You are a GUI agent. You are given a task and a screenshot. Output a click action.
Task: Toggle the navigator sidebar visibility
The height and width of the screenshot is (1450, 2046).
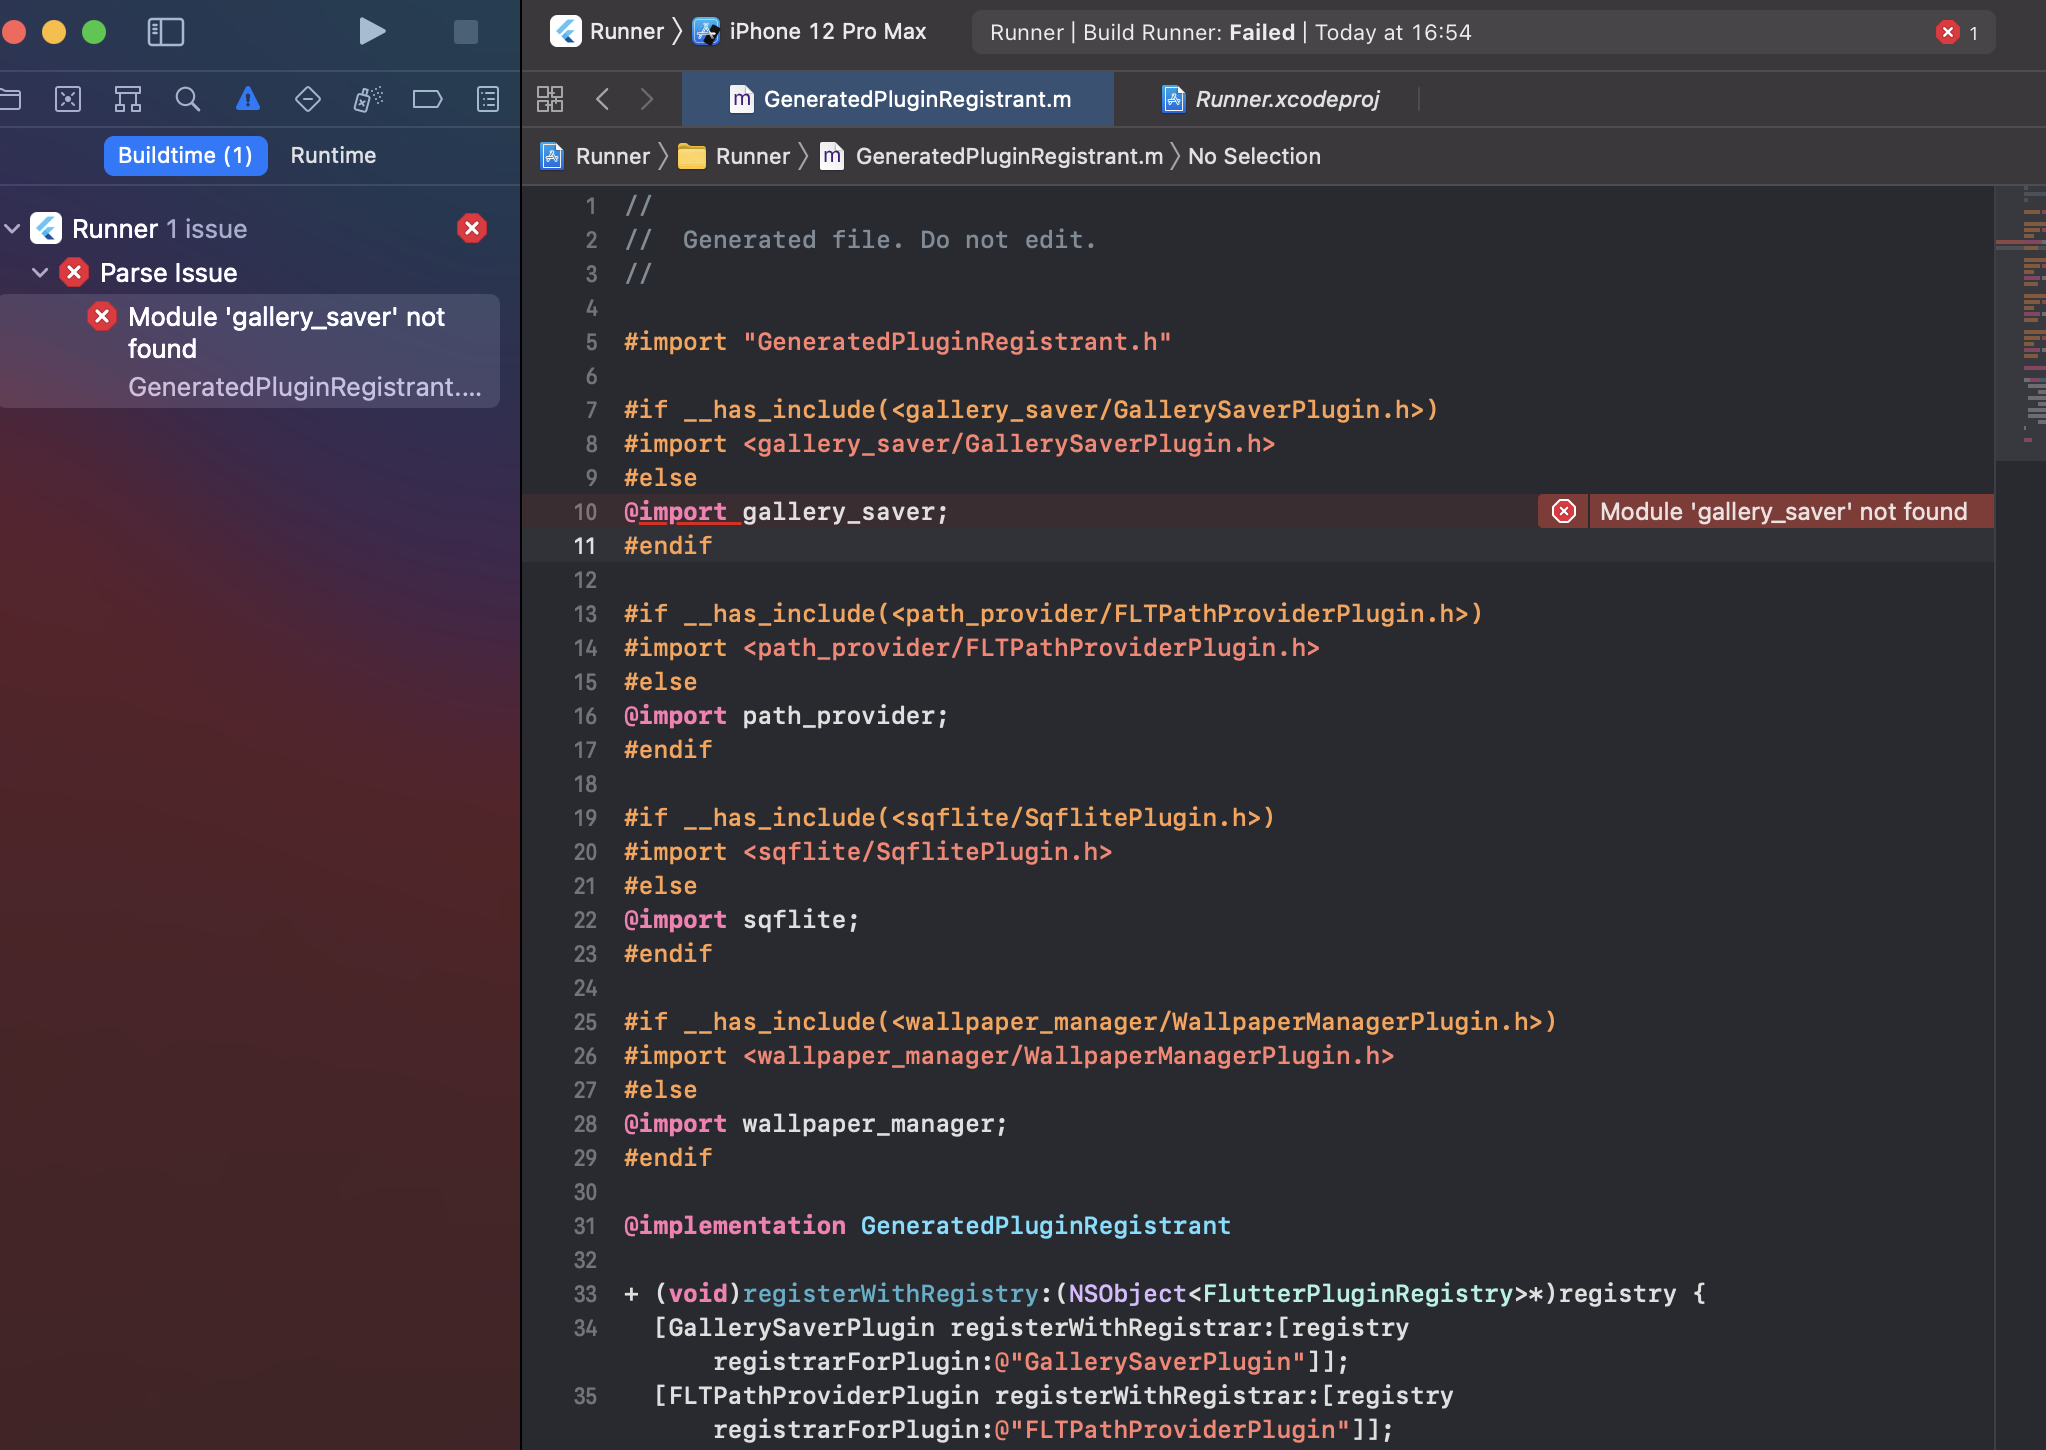(166, 32)
